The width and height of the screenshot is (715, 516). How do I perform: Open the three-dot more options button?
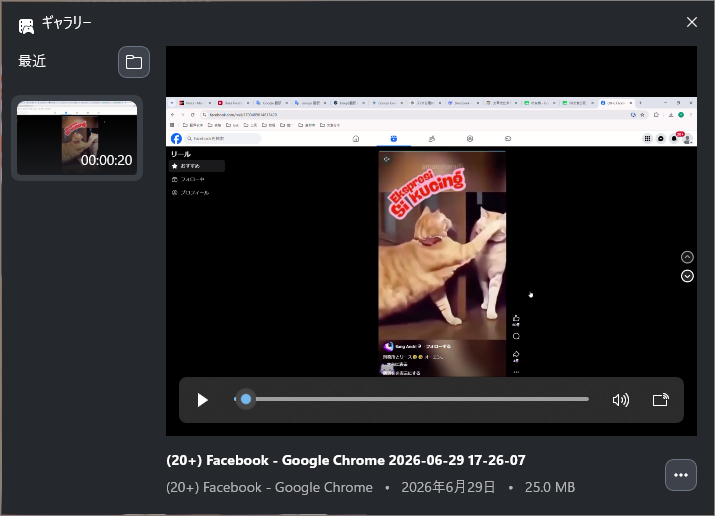pyautogui.click(x=680, y=475)
